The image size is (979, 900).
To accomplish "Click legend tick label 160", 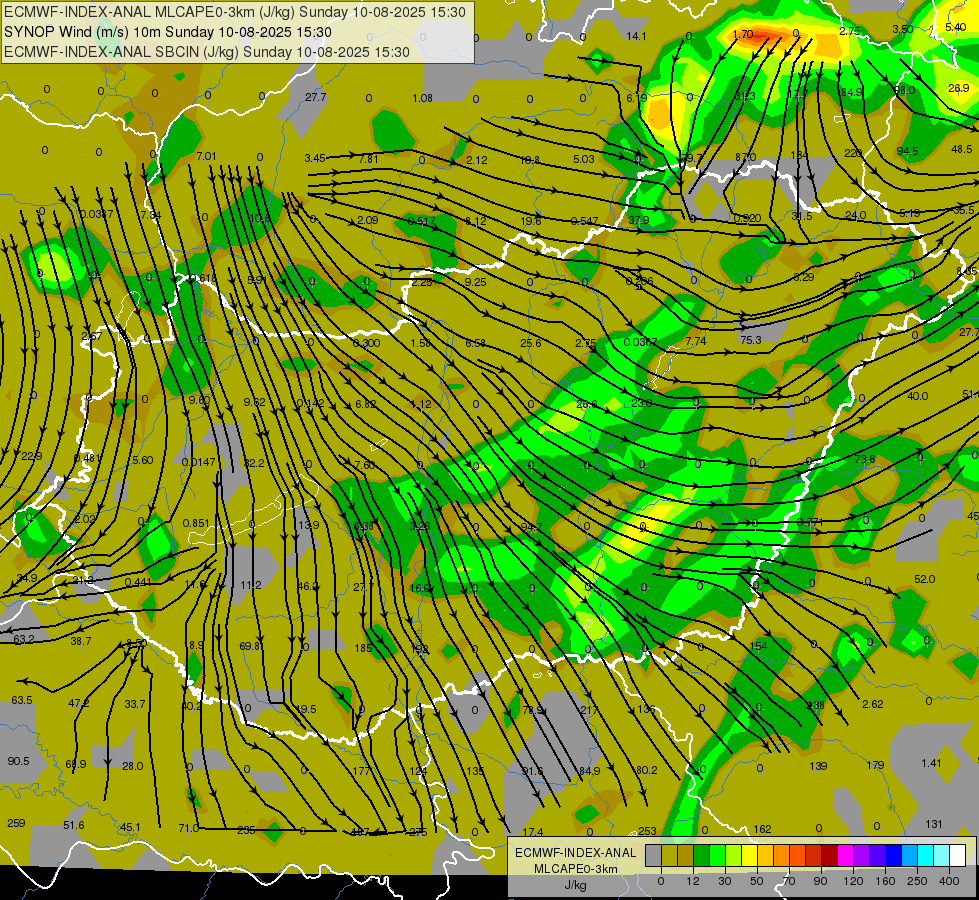I will point(885,881).
